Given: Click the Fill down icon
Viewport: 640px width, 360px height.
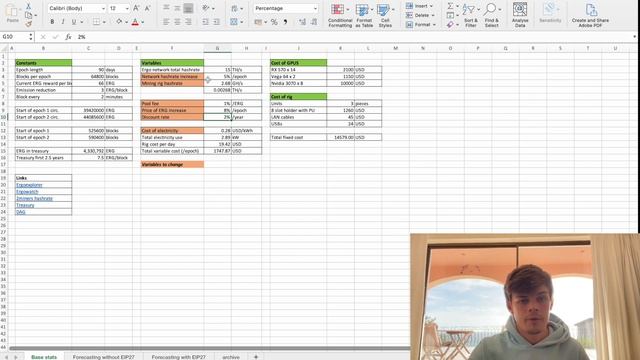Looking at the screenshot, I should click(450, 16).
